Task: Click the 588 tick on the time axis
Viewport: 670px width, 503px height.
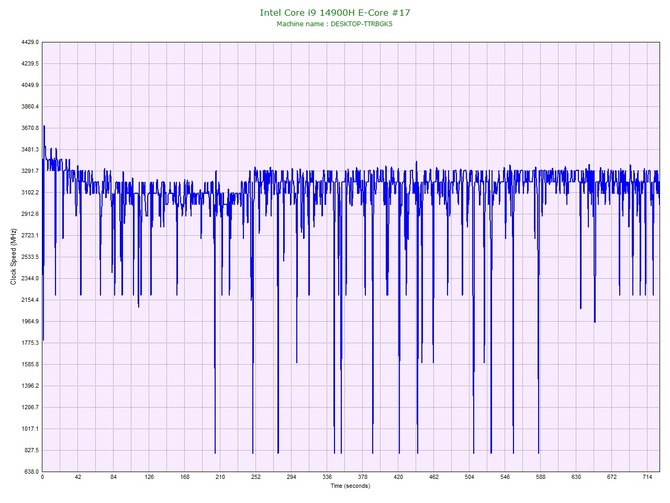Action: (x=541, y=477)
